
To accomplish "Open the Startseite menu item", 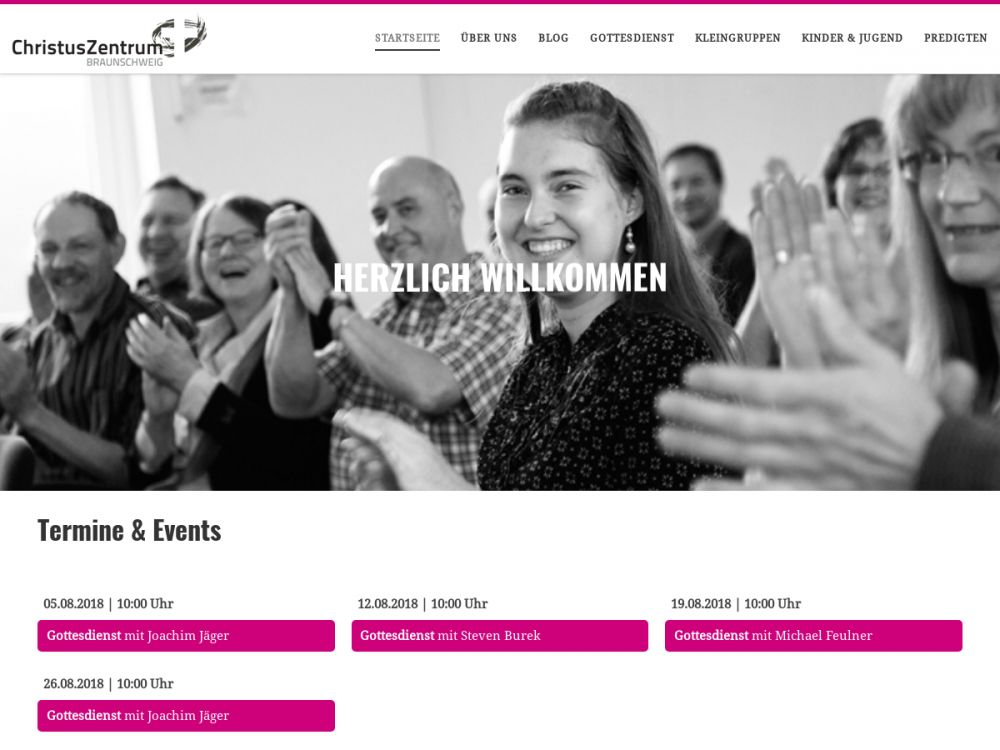I will [407, 38].
